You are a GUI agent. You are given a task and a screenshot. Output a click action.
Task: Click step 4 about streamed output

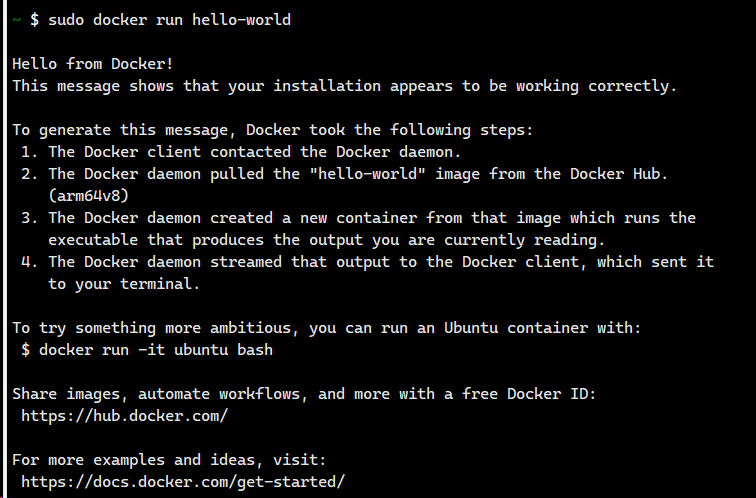point(380,262)
